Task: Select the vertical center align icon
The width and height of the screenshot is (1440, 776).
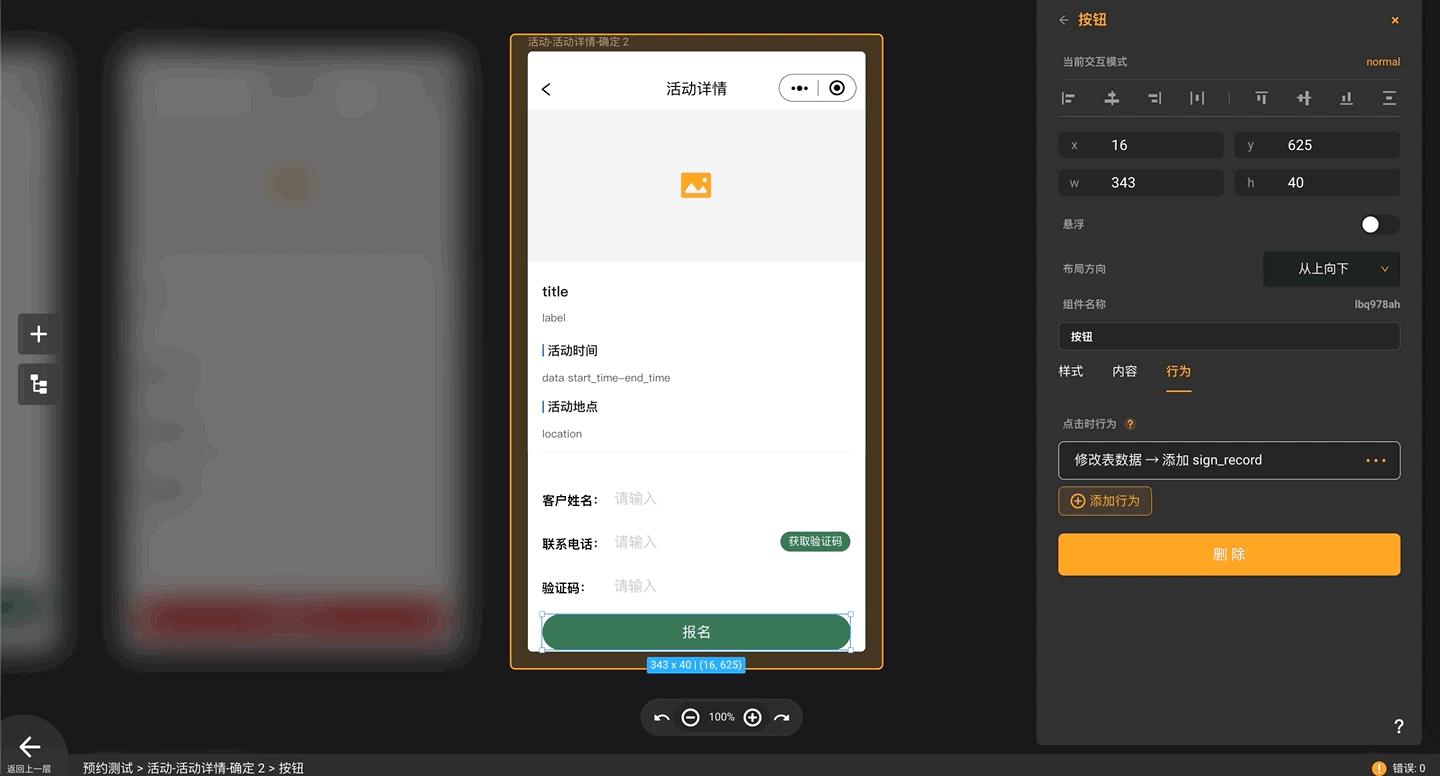Action: (1111, 98)
